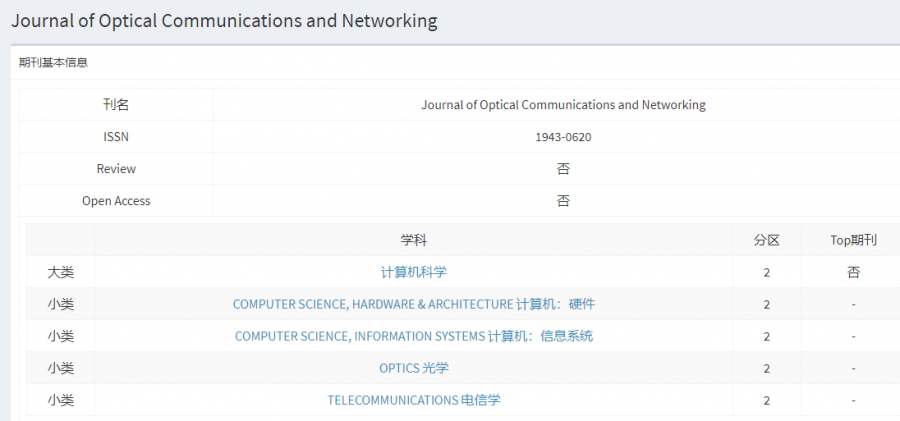The image size is (900, 421).
Task: Select the 否 value in Review row
Action: tap(563, 169)
